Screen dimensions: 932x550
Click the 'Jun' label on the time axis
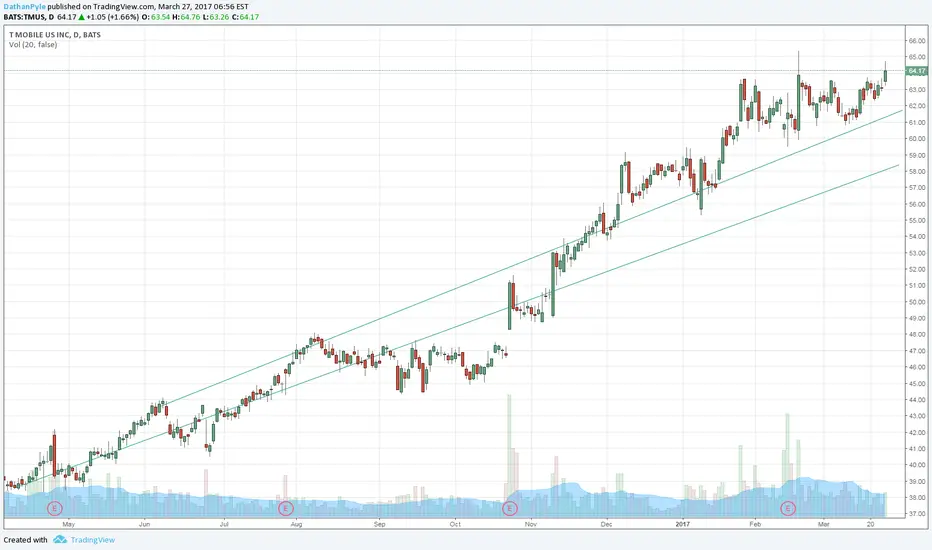click(144, 524)
